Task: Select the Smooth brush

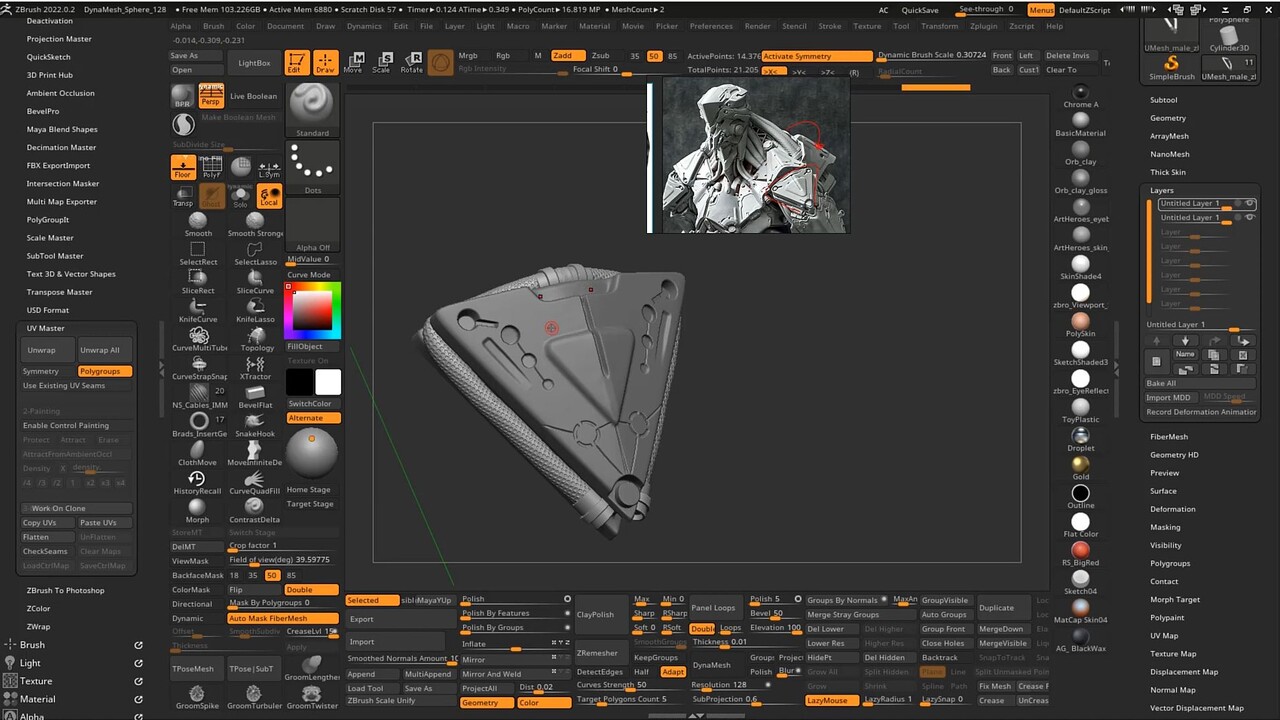Action: pyautogui.click(x=198, y=224)
